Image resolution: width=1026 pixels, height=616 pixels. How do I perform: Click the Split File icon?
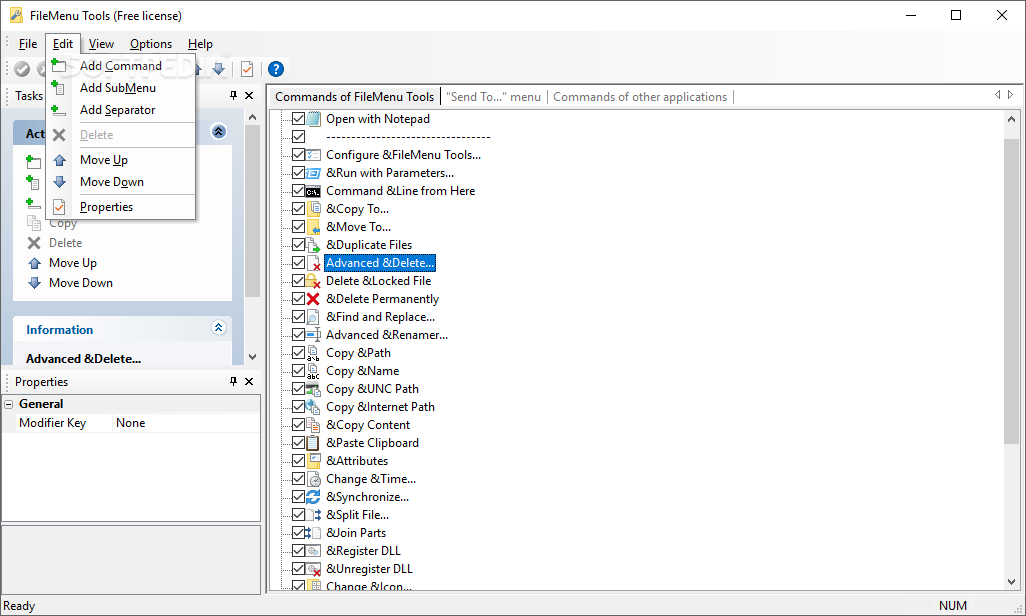tap(313, 515)
